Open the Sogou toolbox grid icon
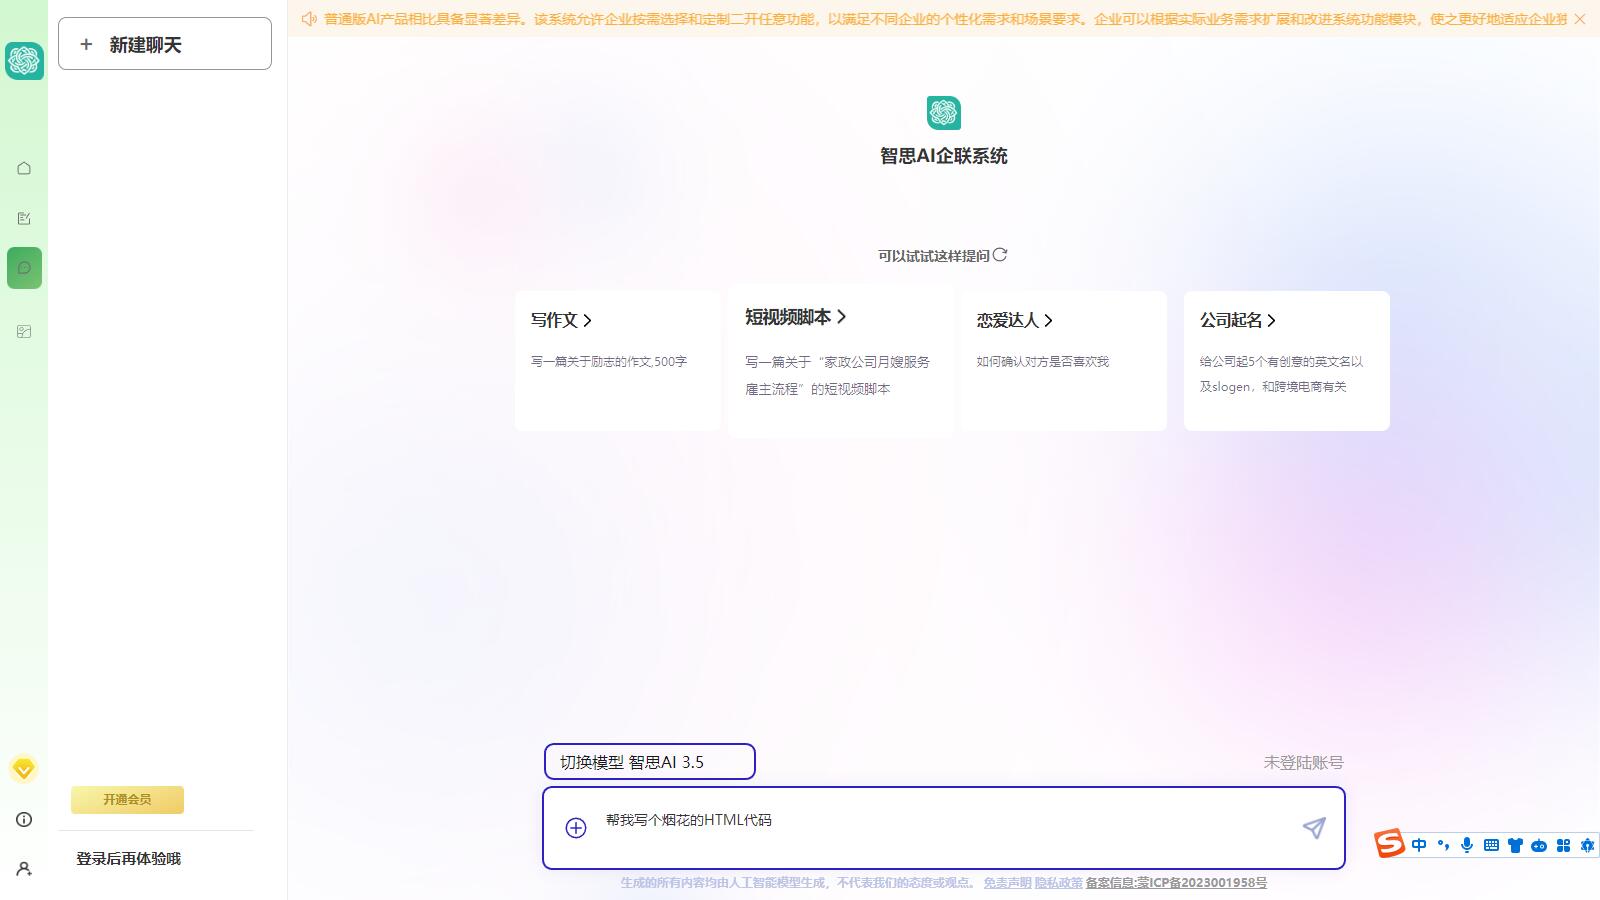The width and height of the screenshot is (1600, 900). (x=1563, y=845)
